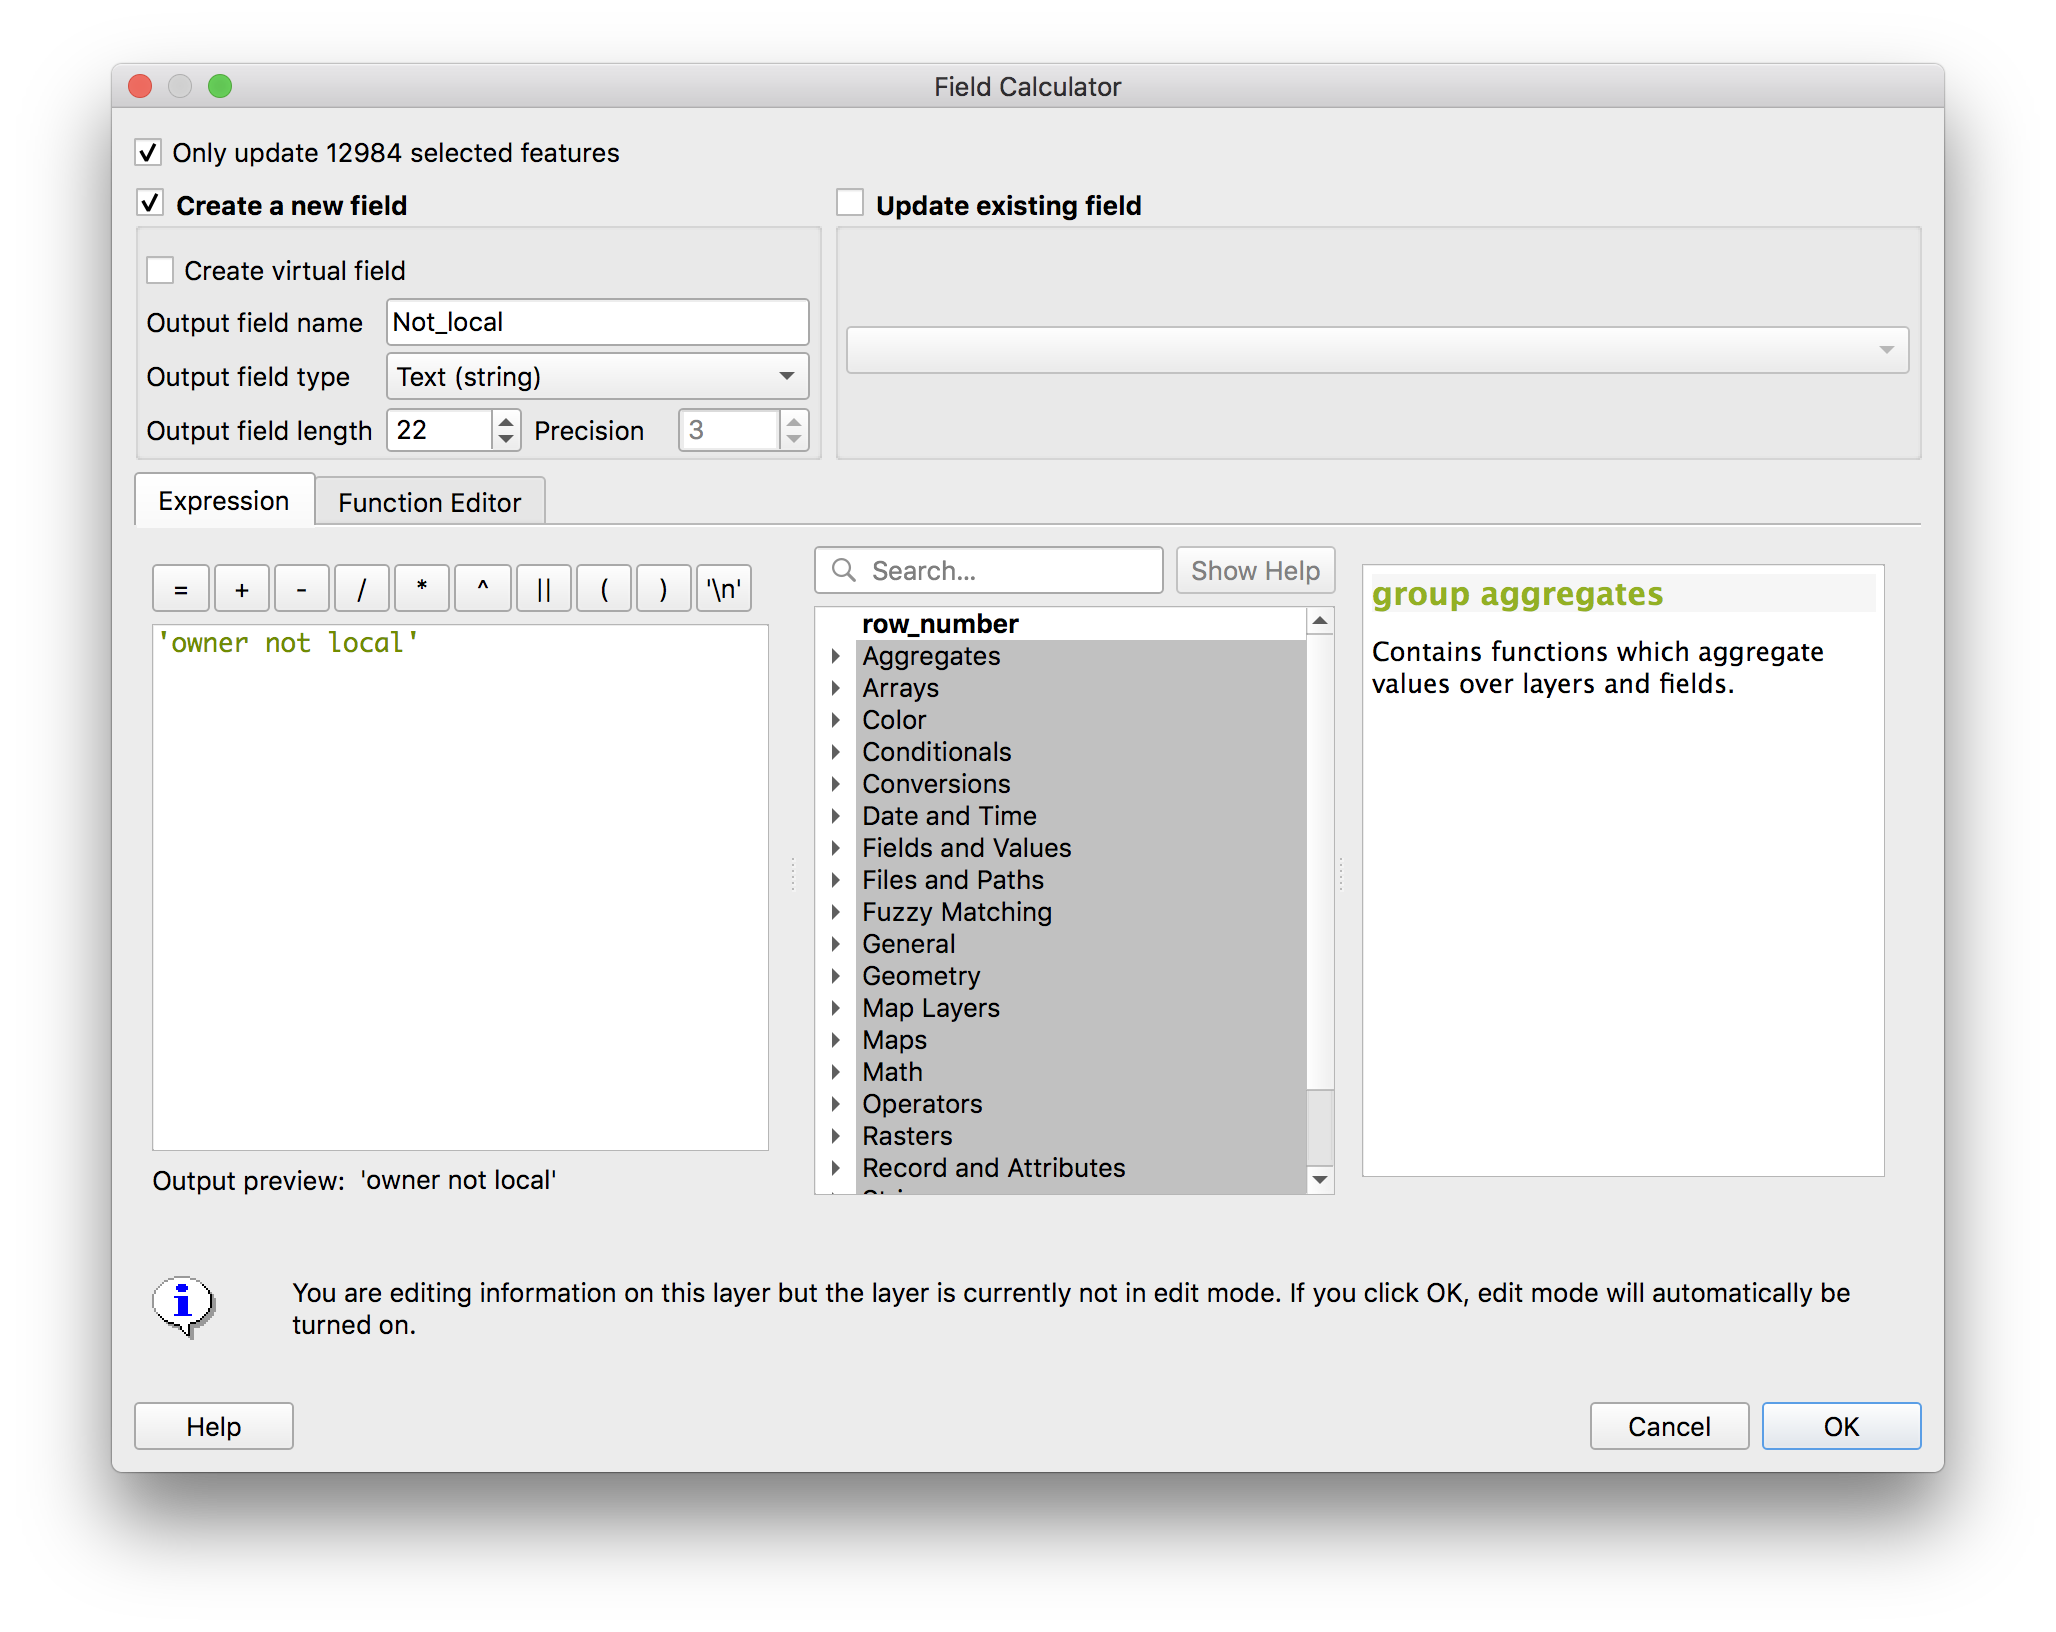The image size is (2056, 1632).
Task: Expand the Geometry function group
Action: point(836,976)
